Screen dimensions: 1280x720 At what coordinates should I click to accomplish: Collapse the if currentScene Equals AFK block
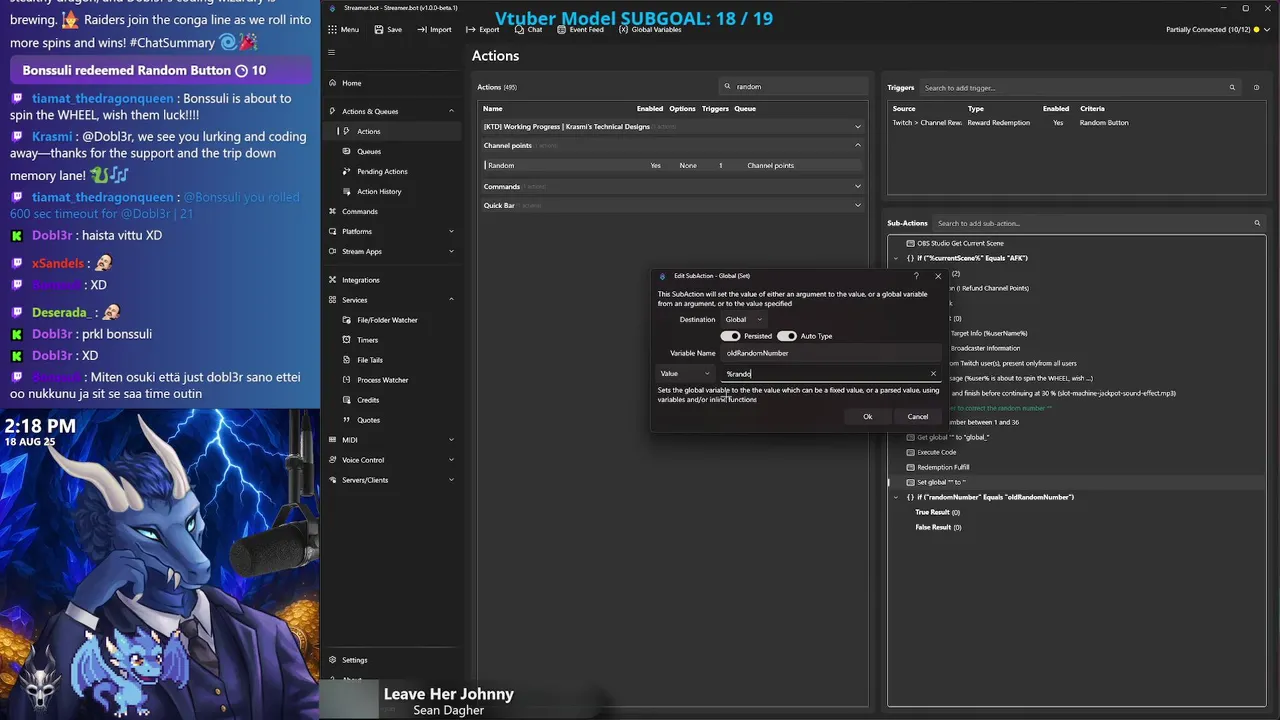(x=896, y=258)
